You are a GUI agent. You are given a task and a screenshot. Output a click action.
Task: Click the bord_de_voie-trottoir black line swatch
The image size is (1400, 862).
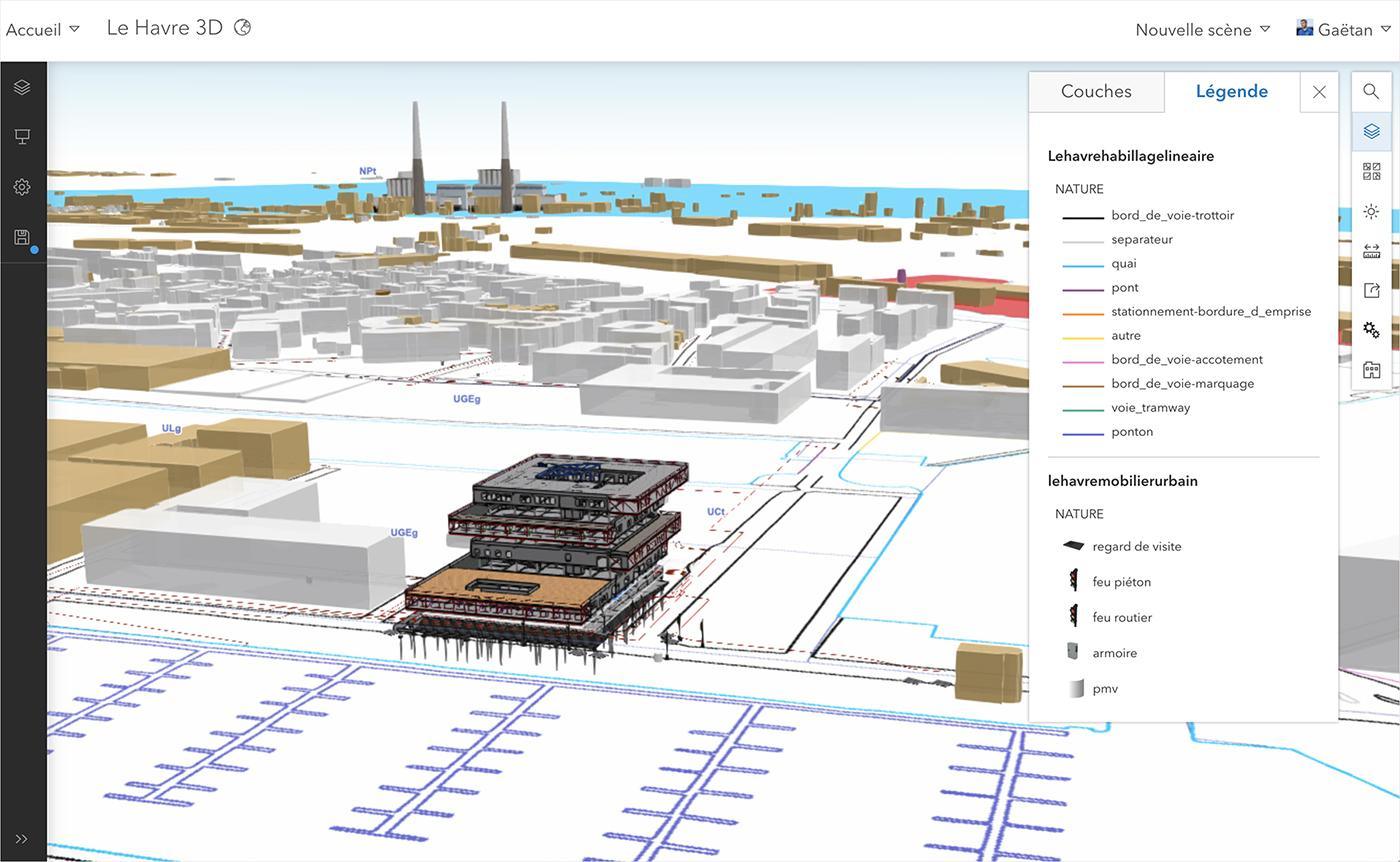(x=1082, y=217)
